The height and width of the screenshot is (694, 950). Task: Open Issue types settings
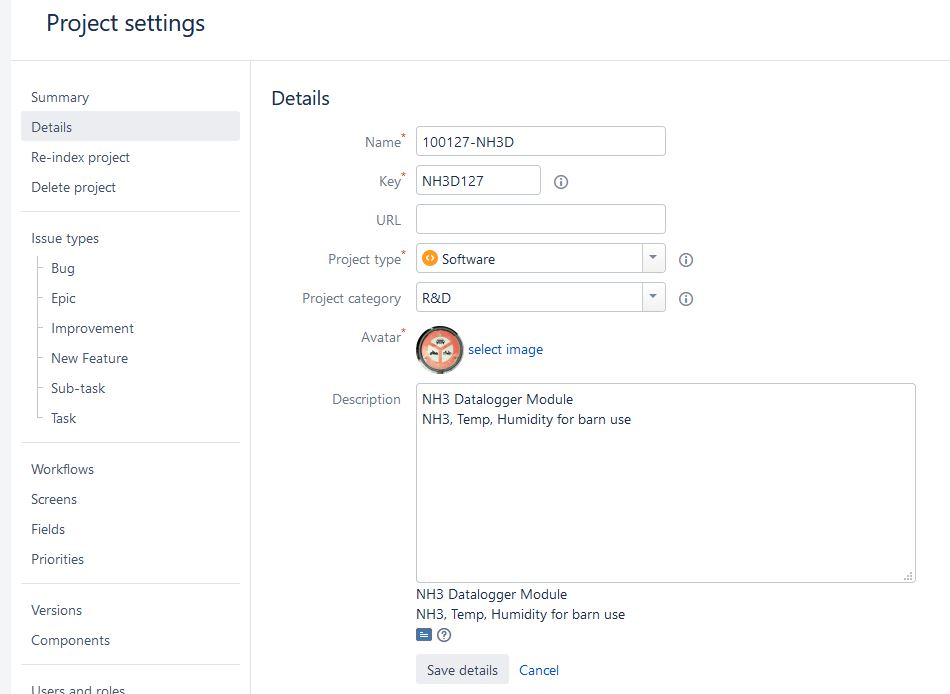click(x=65, y=238)
